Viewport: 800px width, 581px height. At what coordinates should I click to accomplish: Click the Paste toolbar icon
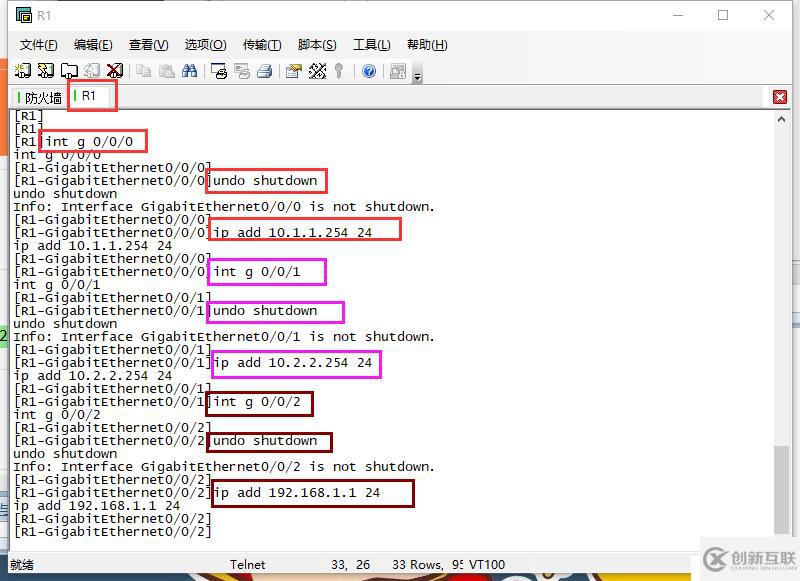pyautogui.click(x=166, y=71)
